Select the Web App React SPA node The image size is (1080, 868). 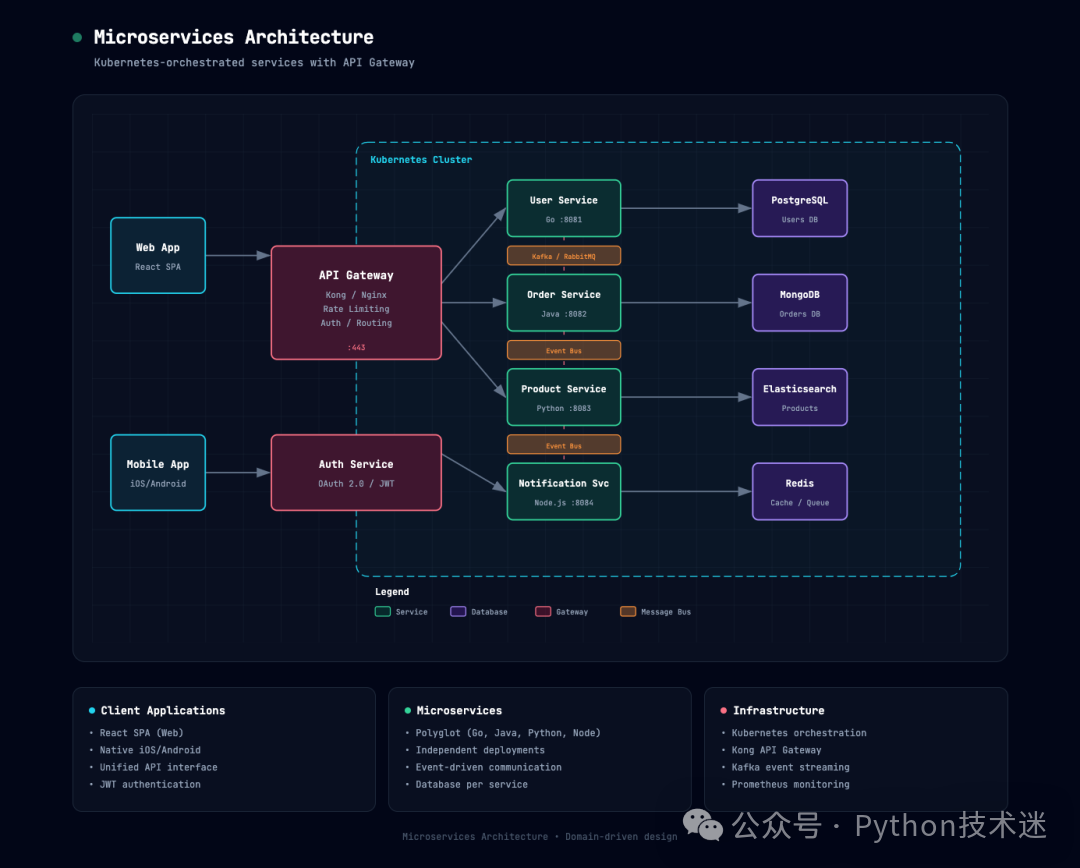click(x=158, y=256)
